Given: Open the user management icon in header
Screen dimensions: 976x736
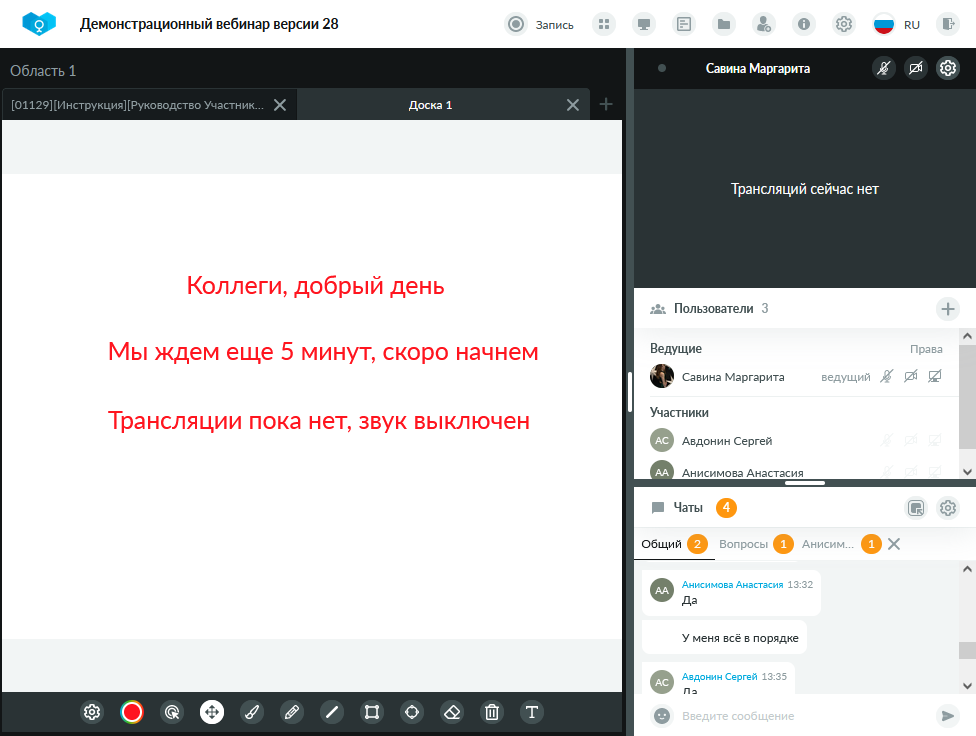Looking at the screenshot, I should coord(763,24).
